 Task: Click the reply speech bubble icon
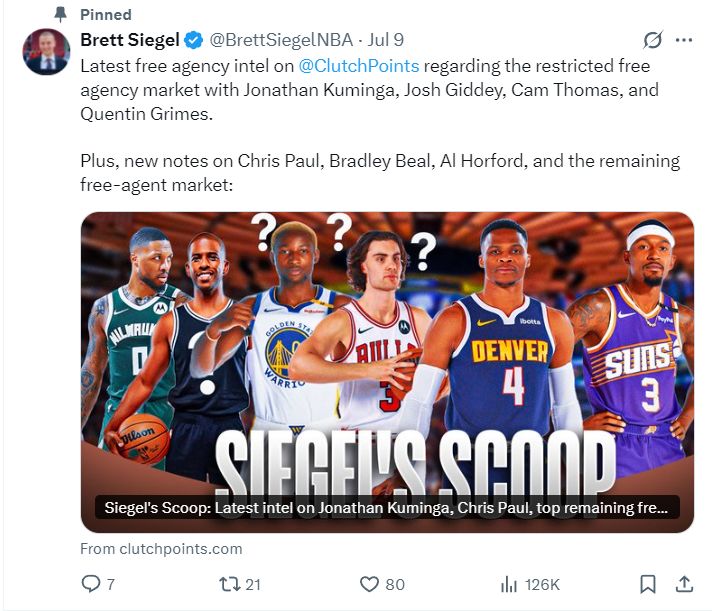(x=91, y=584)
